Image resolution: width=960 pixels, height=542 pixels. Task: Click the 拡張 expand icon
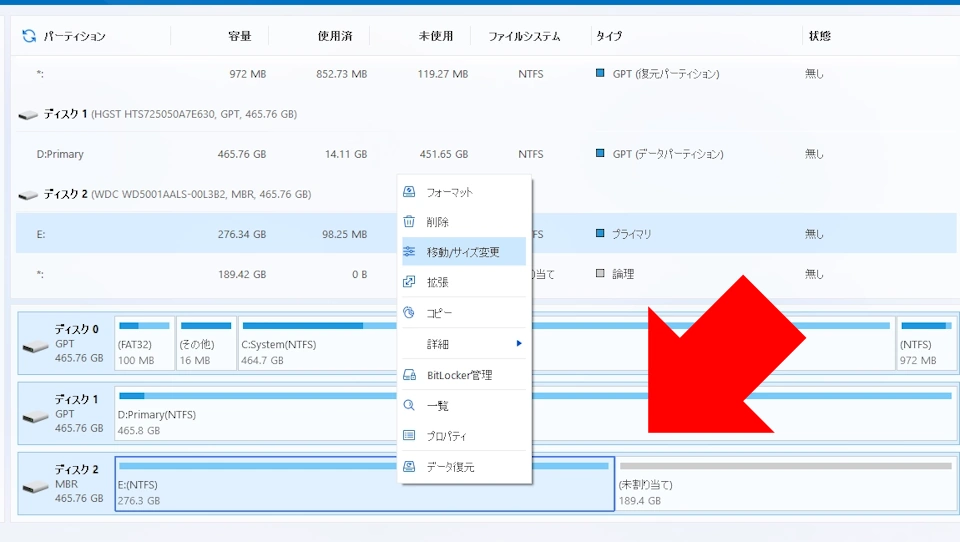tap(409, 282)
